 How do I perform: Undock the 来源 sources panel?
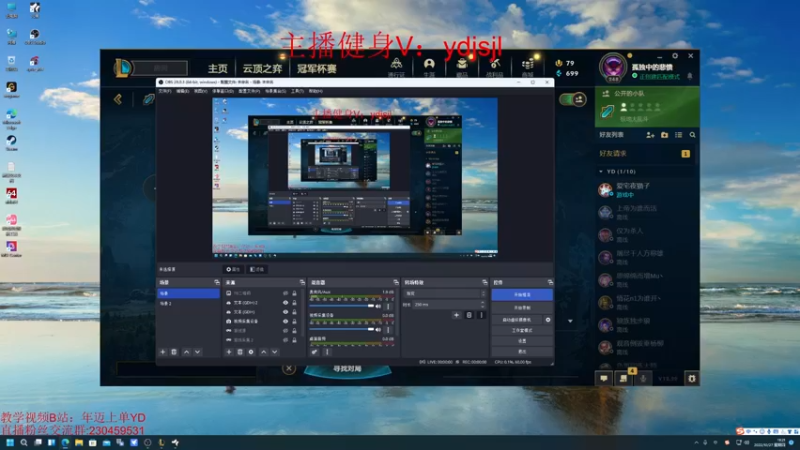click(x=302, y=282)
